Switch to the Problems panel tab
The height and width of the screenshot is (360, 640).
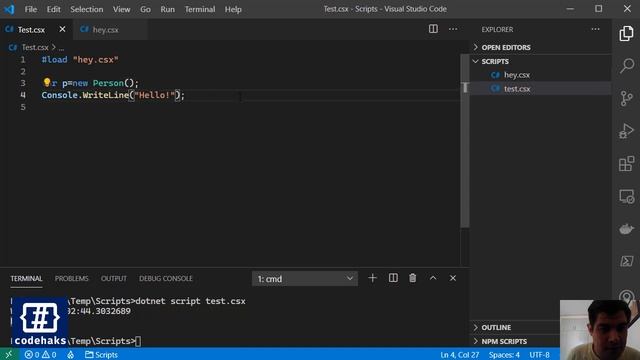[x=71, y=278]
